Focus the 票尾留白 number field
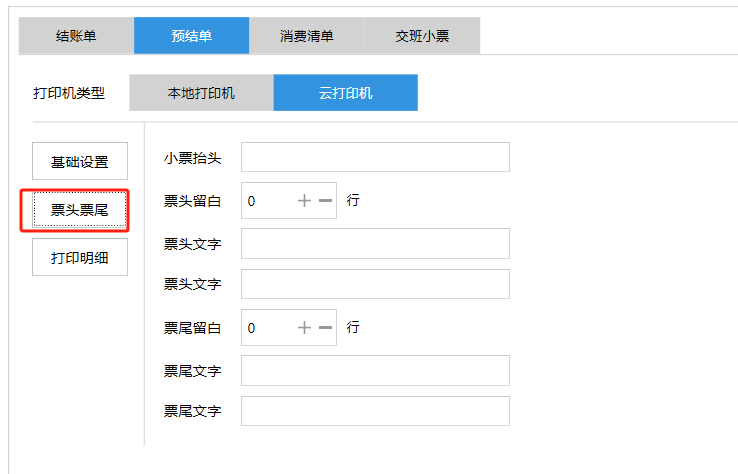This screenshot has height=474, width=738. [267, 328]
